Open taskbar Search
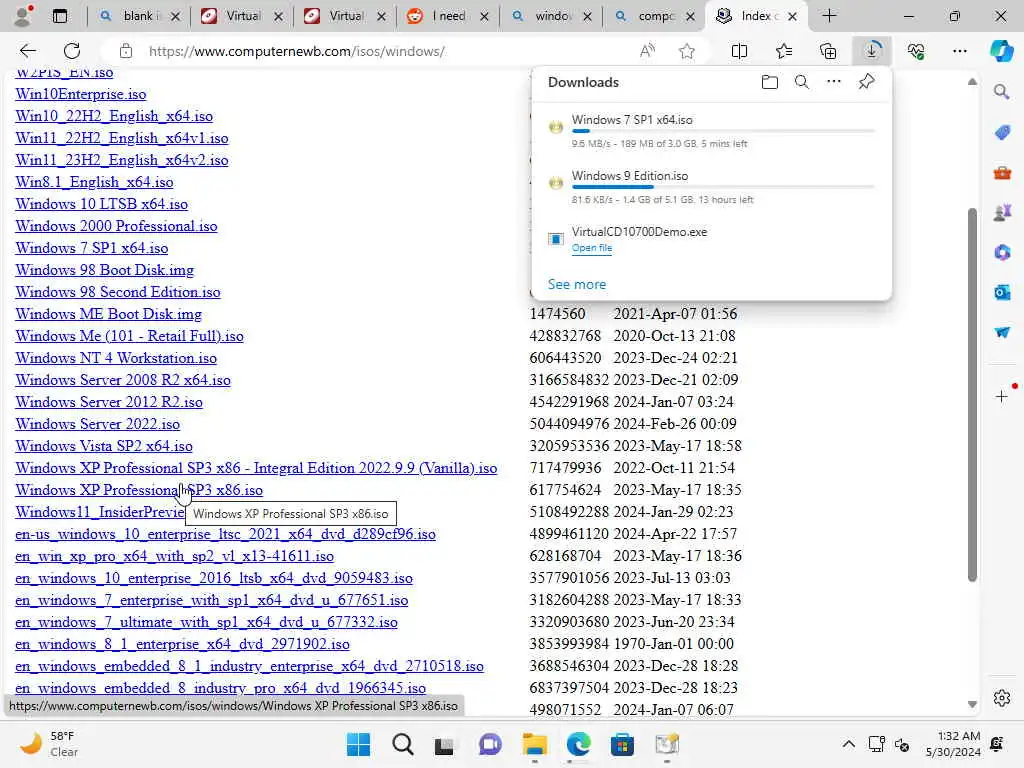The image size is (1024, 768). click(x=402, y=744)
